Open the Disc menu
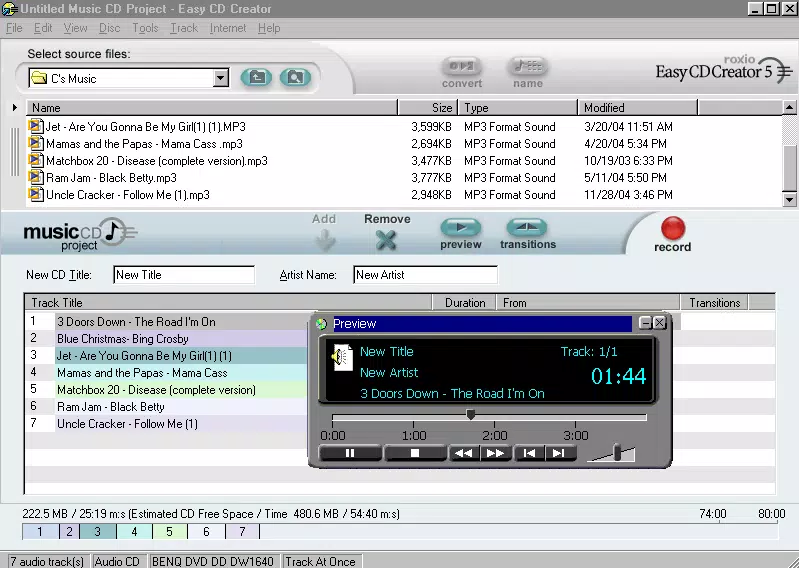This screenshot has height=568, width=799. pyautogui.click(x=110, y=28)
